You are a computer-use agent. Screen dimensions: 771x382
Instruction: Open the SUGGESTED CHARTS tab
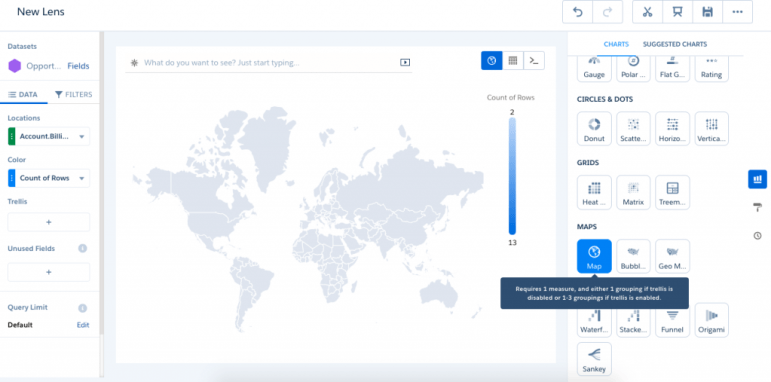[x=675, y=44]
